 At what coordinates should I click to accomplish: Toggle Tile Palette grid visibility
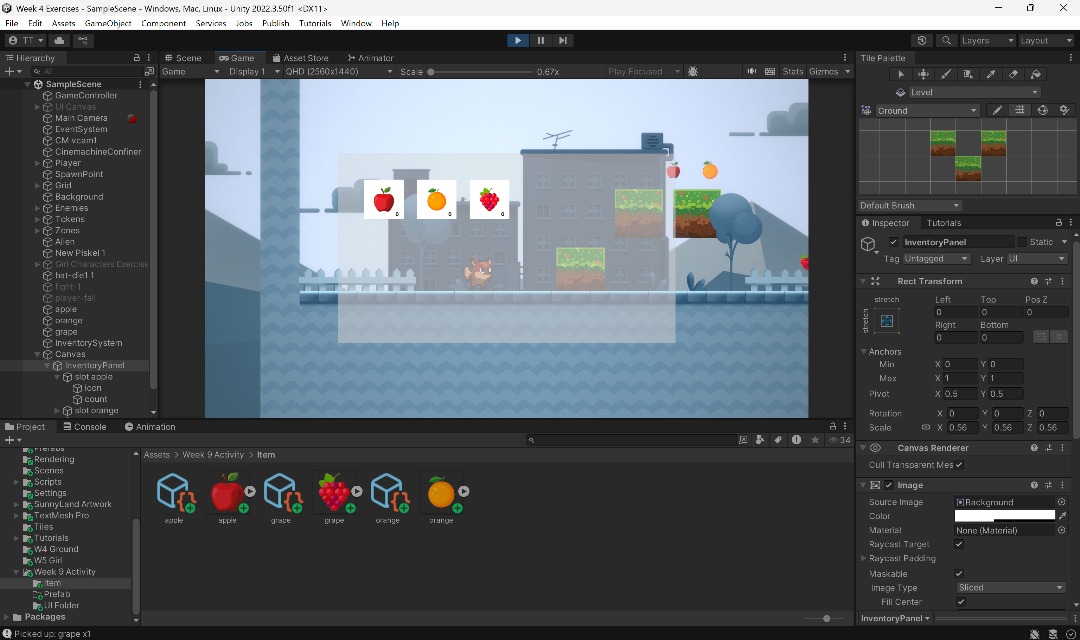pos(1019,110)
